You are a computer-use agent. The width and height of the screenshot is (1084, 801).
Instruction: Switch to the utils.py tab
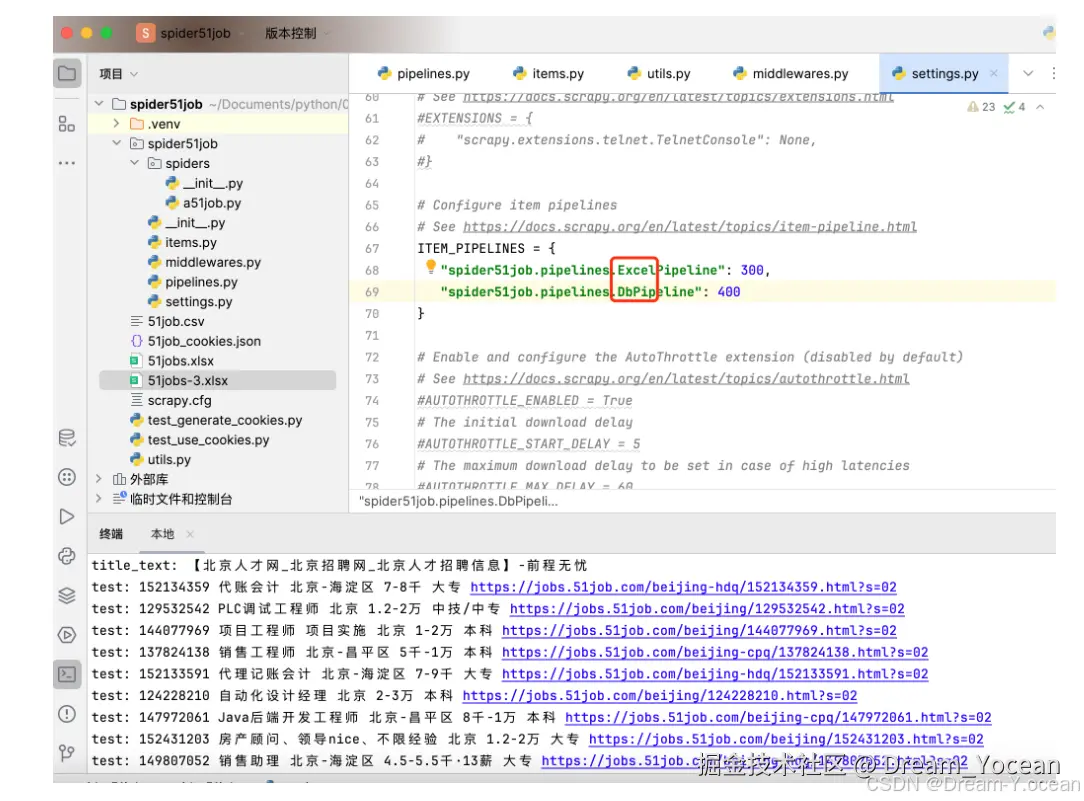tap(659, 73)
